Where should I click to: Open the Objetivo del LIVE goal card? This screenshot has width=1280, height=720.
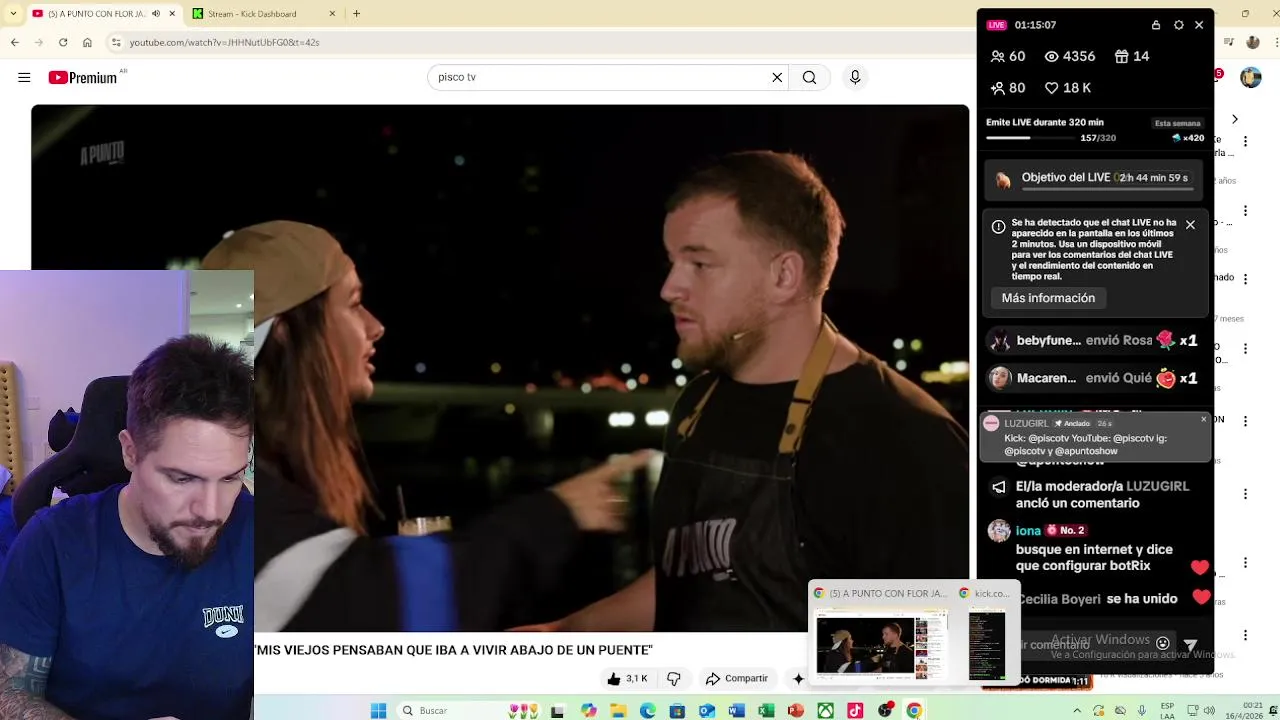click(1095, 179)
